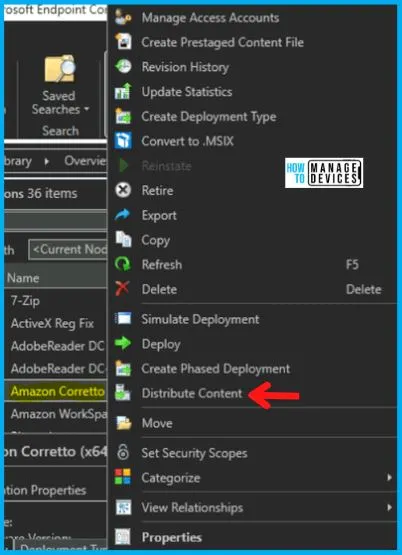Image resolution: width=402 pixels, height=555 pixels.
Task: Choose Manage Access Accounts from menu
Action: [210, 18]
